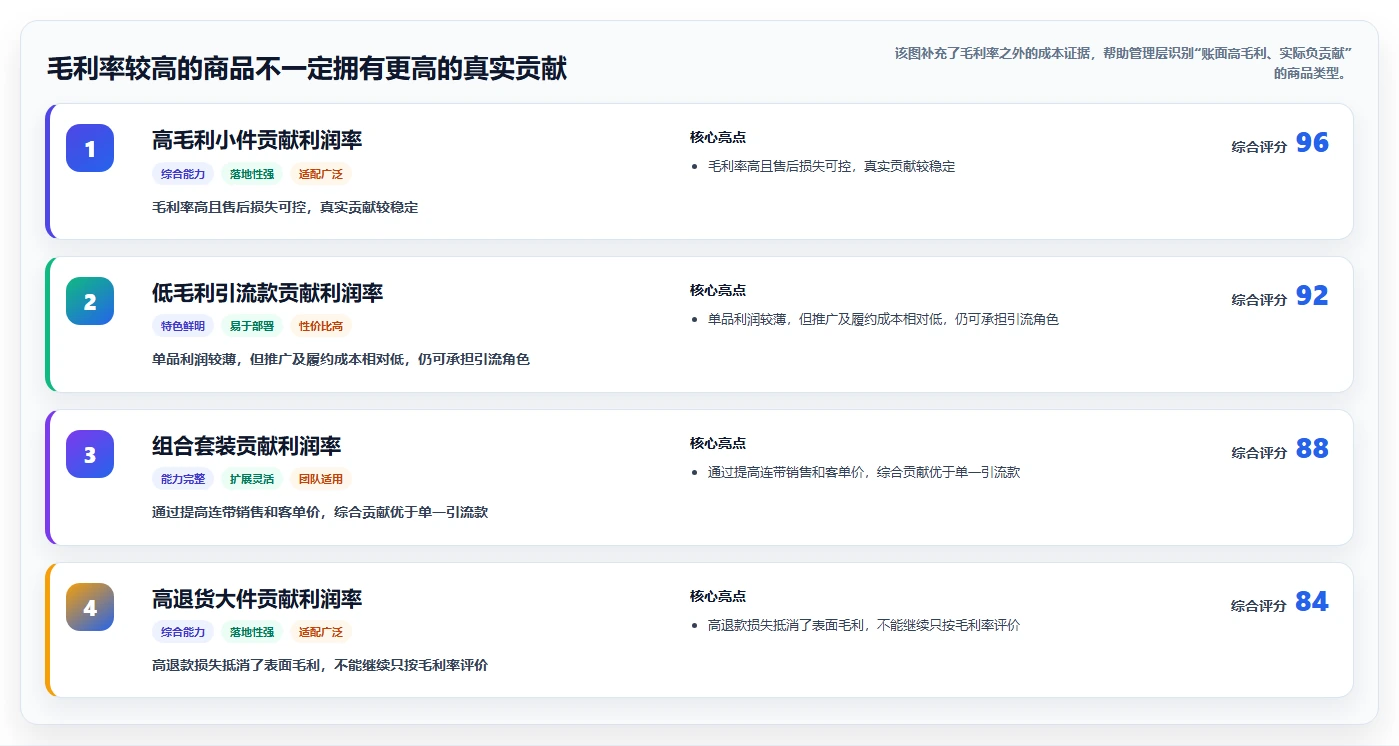Choose the 扩展灵活 tag
The height and width of the screenshot is (746, 1399).
tap(252, 479)
